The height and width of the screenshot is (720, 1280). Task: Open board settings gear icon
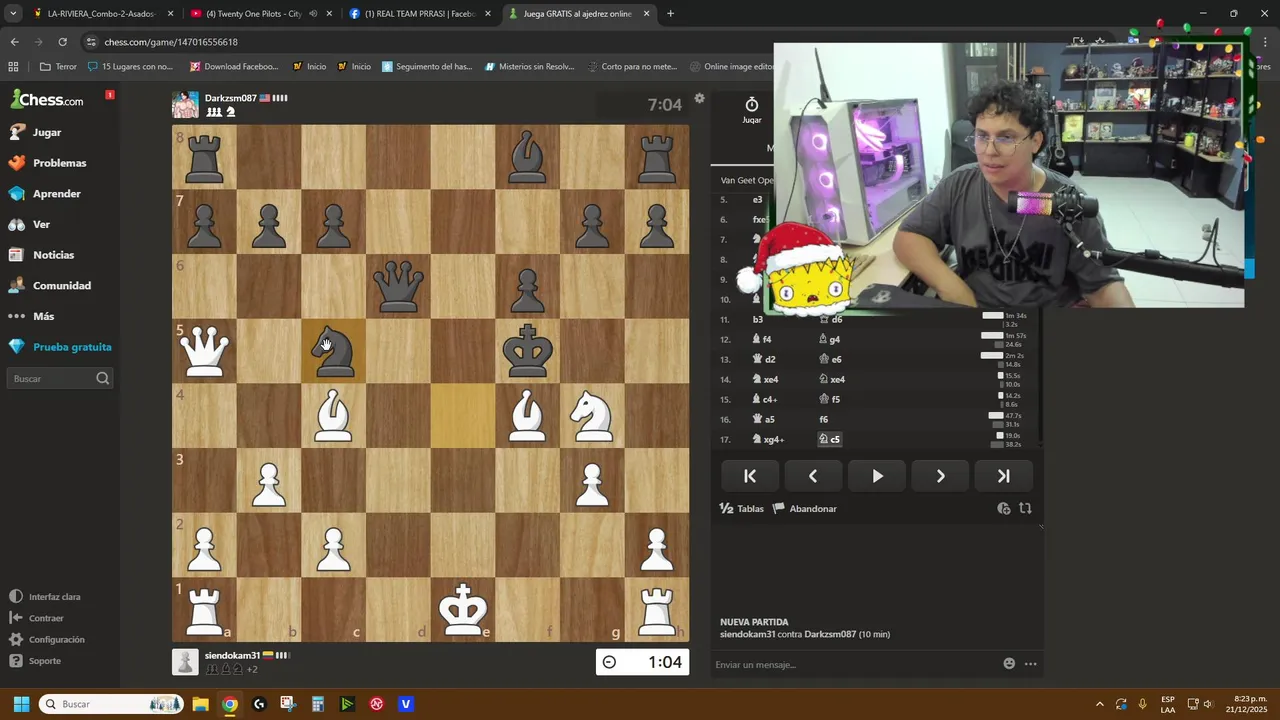pos(700,98)
